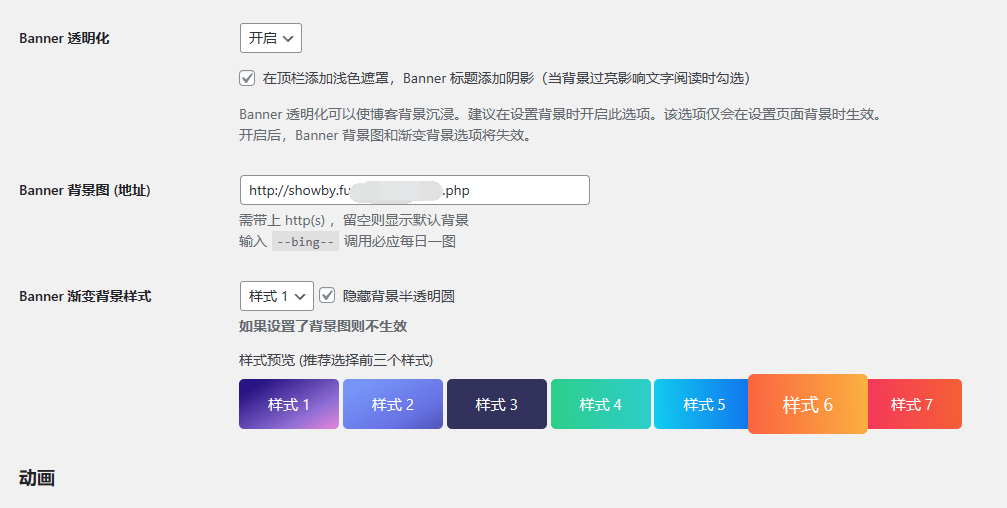
Task: Click the 动画 section heading
Action: coord(36,479)
